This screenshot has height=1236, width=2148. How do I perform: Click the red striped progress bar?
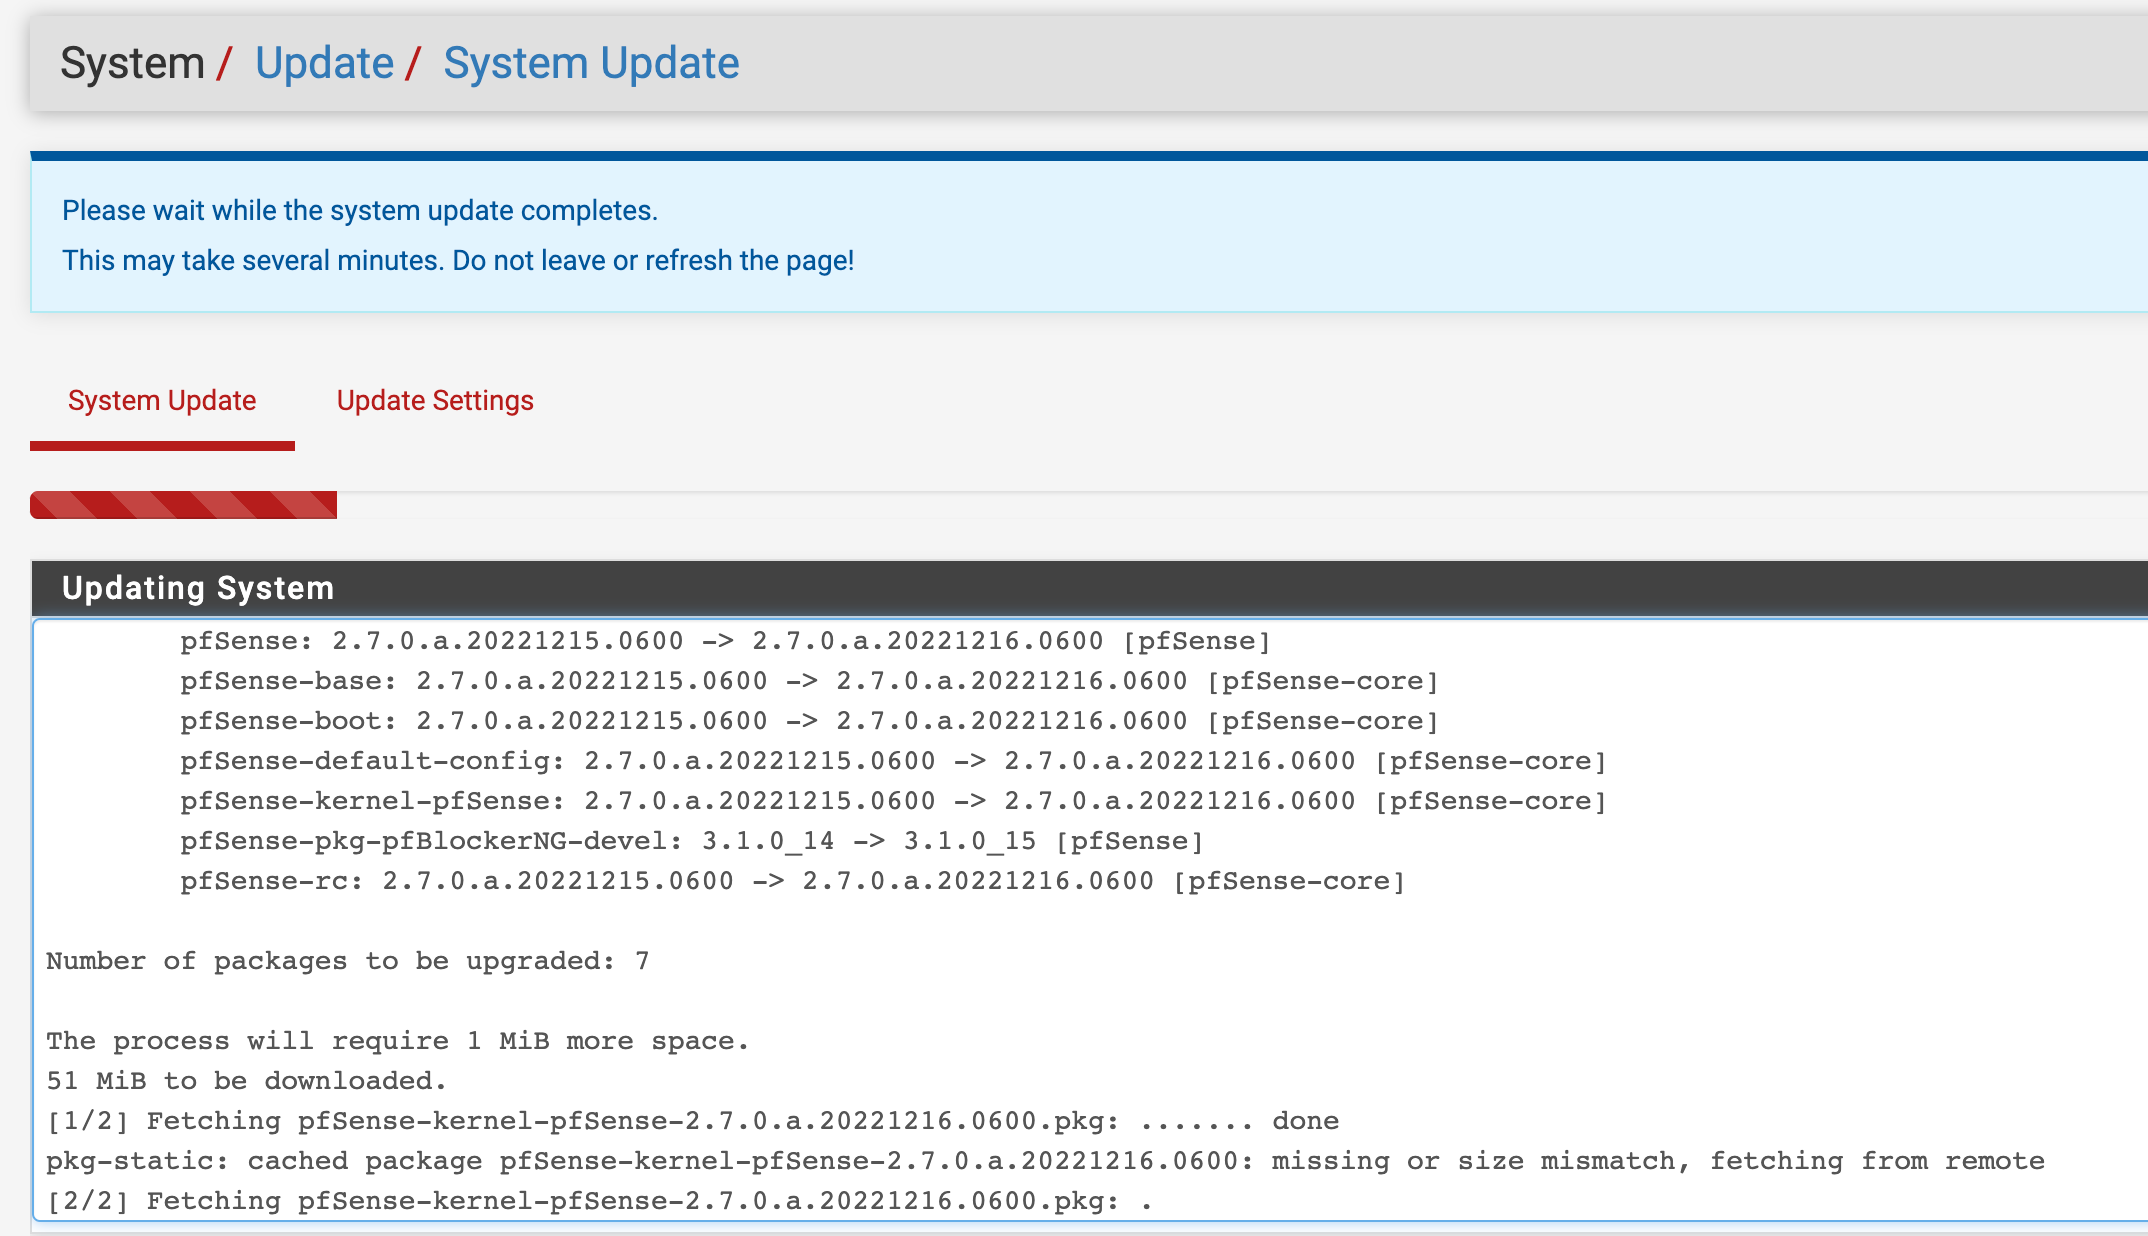point(184,505)
